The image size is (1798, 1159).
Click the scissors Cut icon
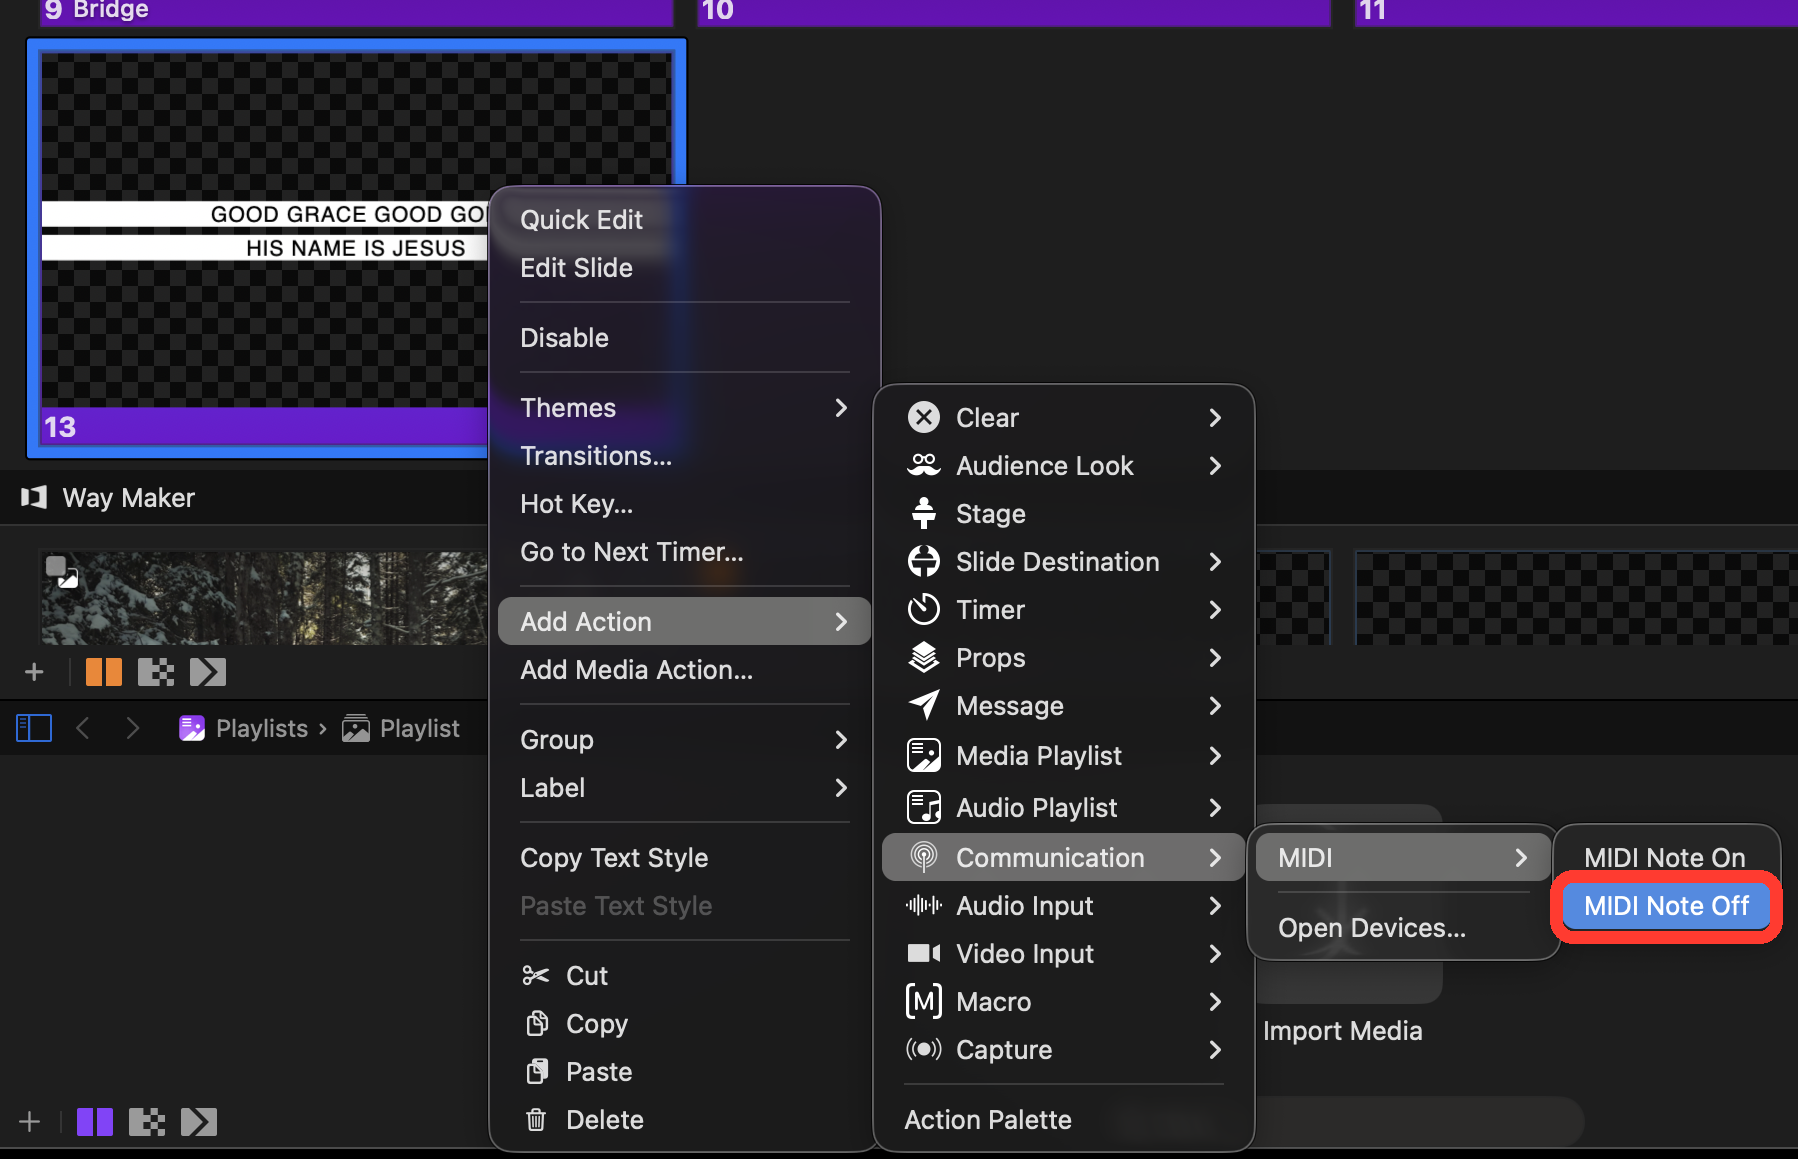(536, 976)
